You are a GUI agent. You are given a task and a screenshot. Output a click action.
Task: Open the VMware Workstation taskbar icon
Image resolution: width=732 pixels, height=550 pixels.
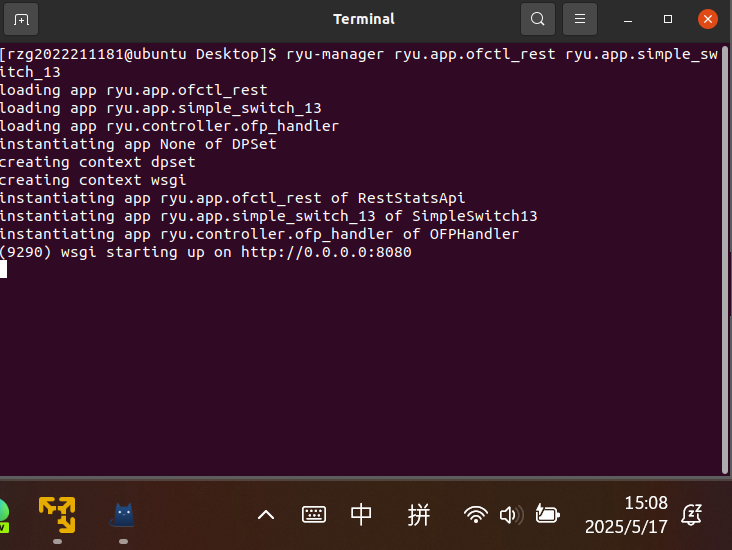point(57,514)
